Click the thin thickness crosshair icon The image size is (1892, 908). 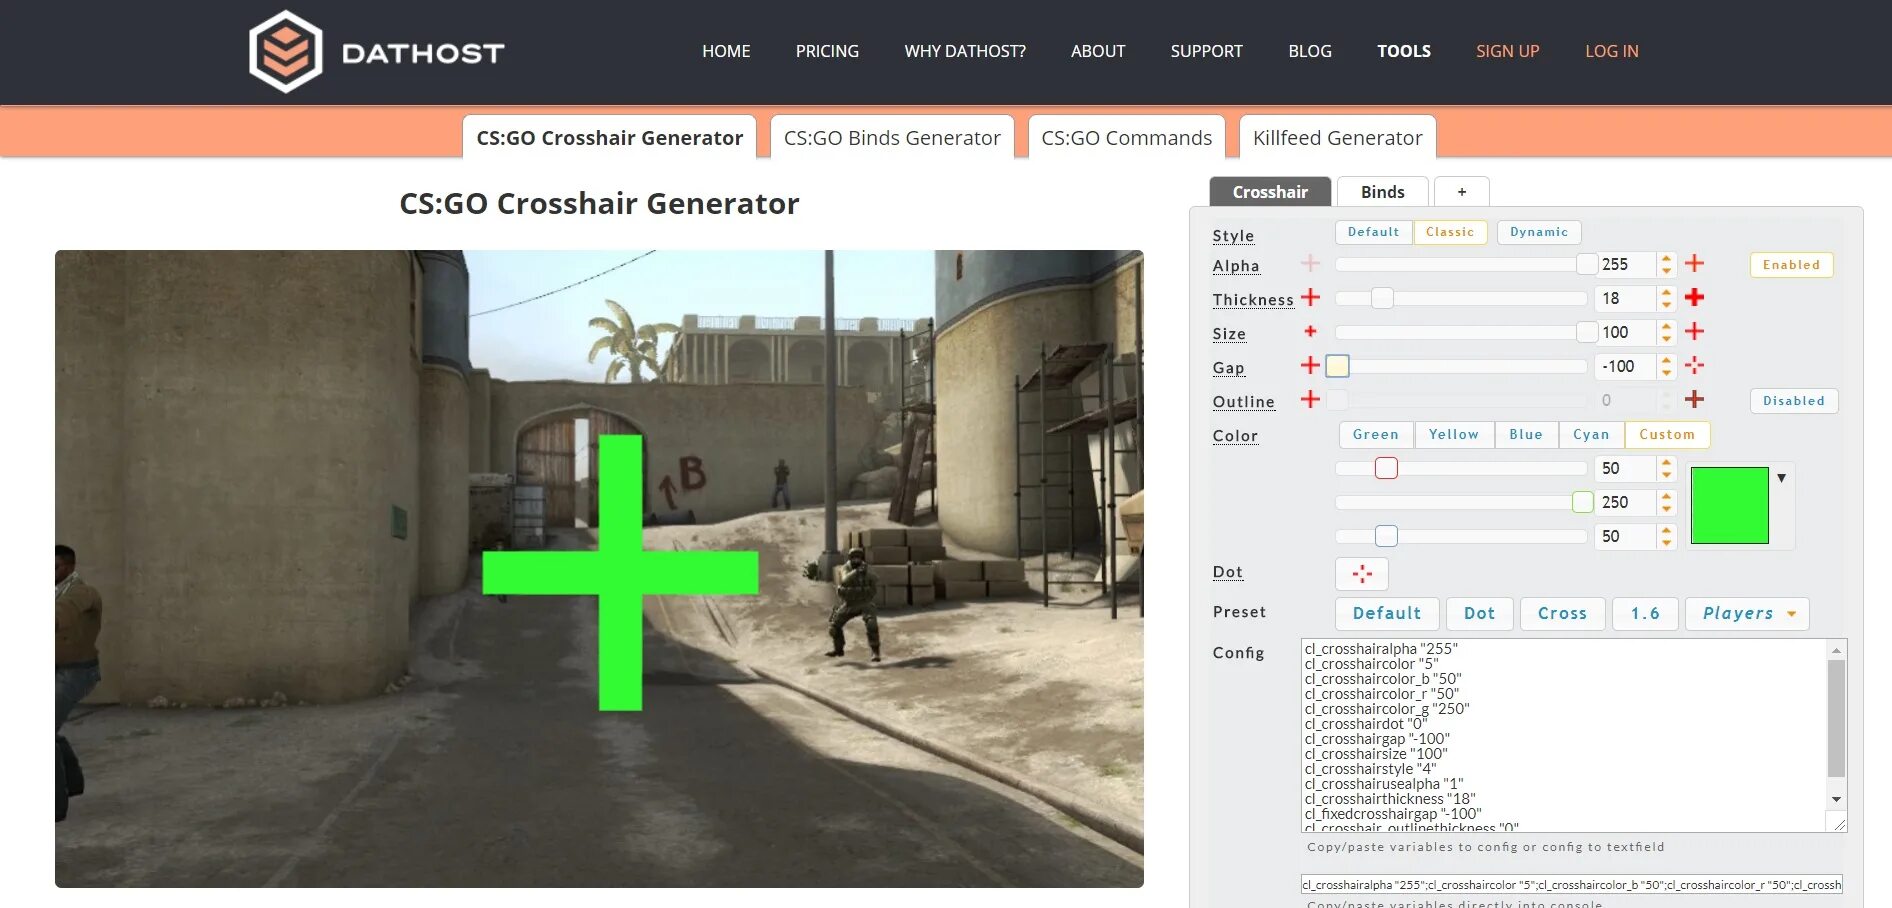click(x=1310, y=297)
